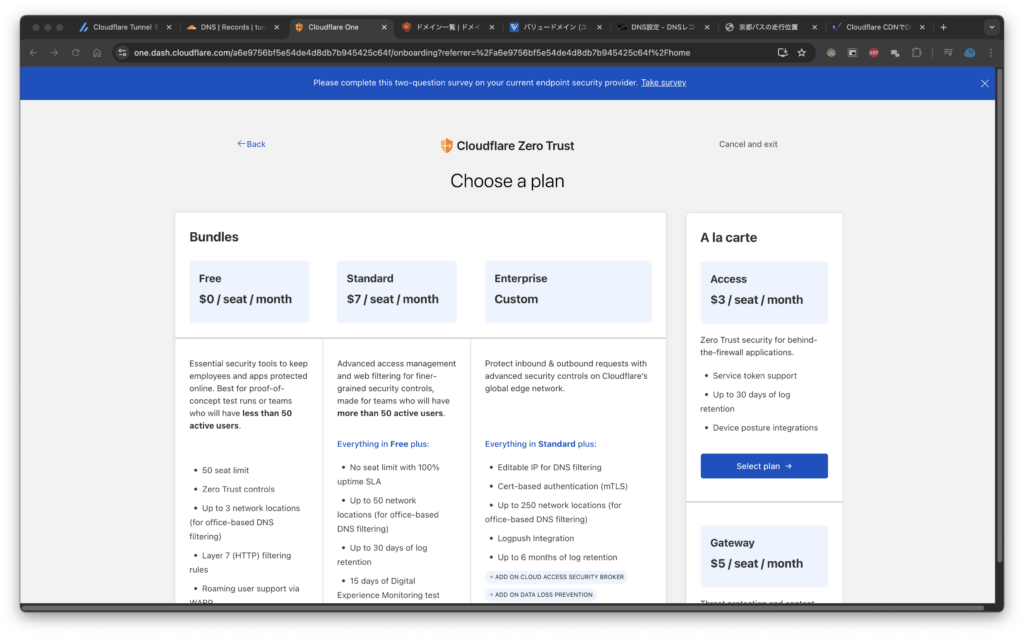Open the picture-in-picture extension icon
Viewport: 1024px width, 637px height.
[x=852, y=53]
